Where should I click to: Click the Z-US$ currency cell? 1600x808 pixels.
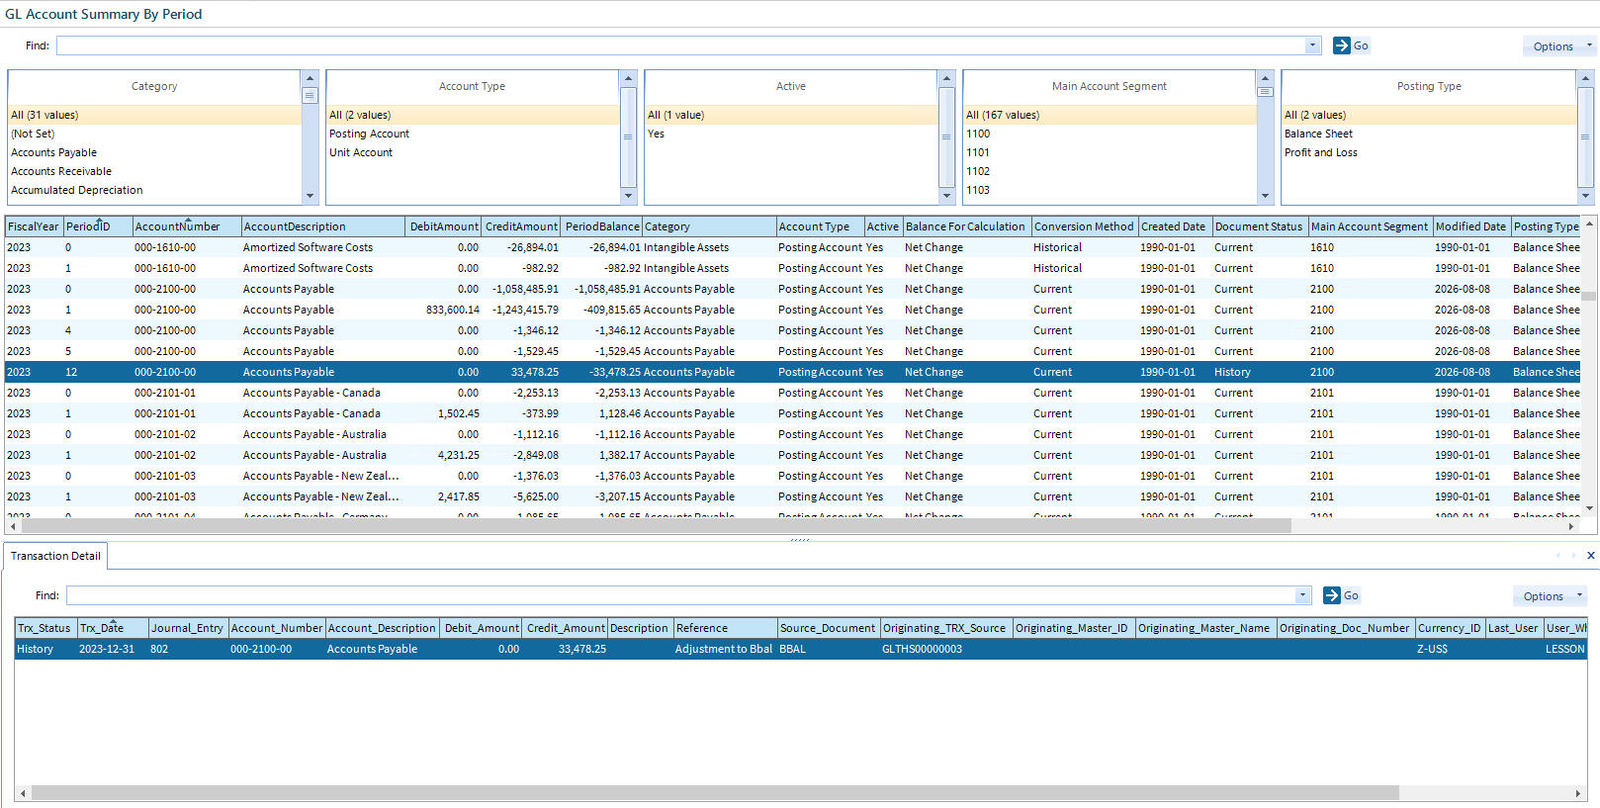click(x=1448, y=649)
